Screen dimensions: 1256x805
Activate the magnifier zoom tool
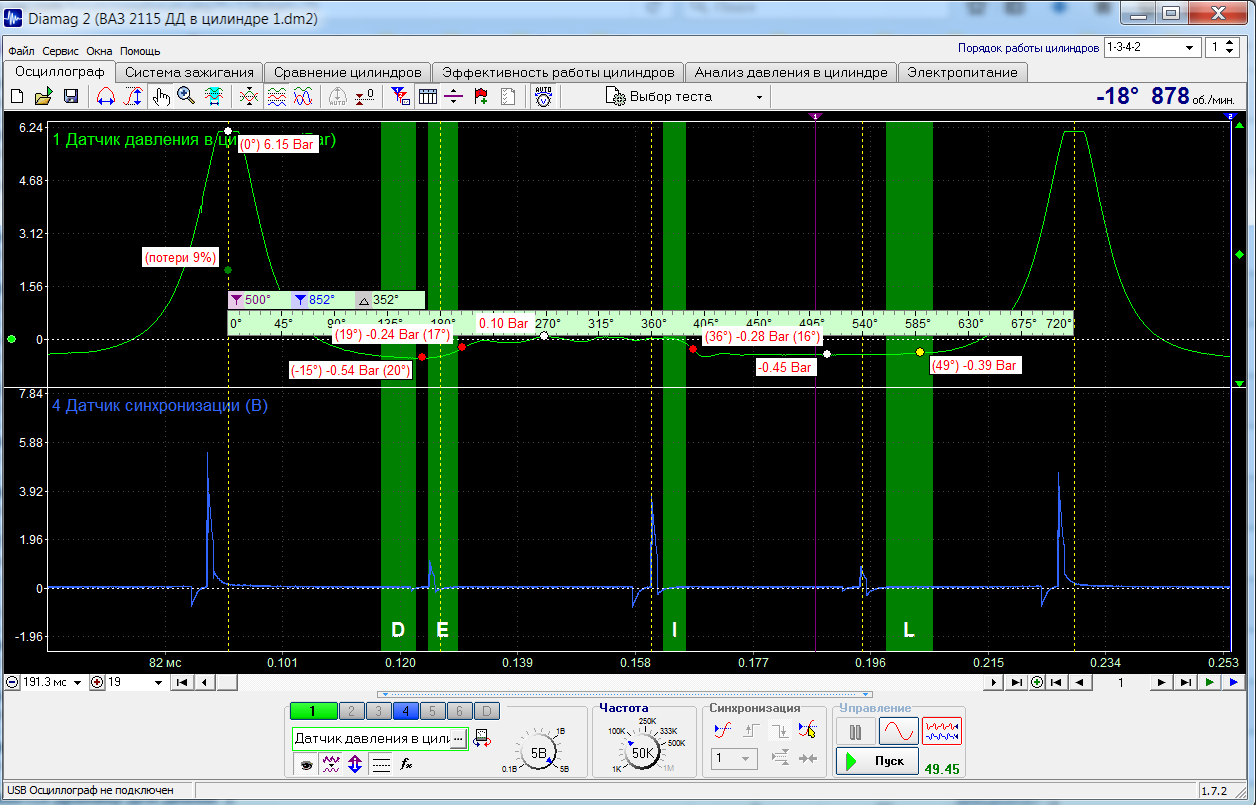(186, 96)
